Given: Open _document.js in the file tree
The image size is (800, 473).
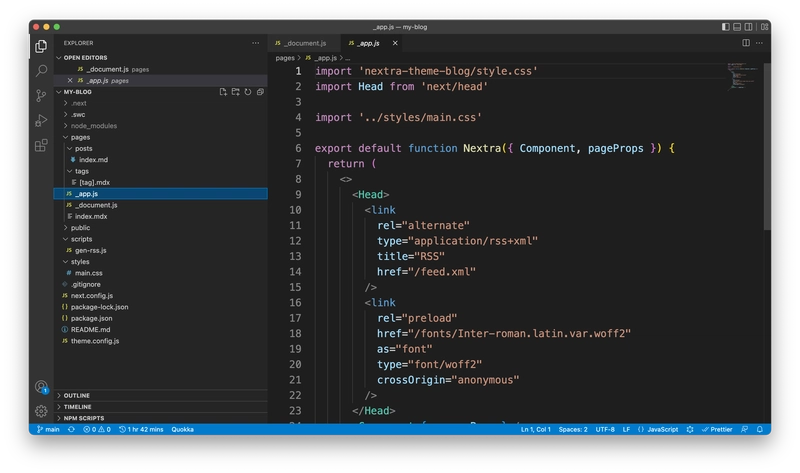Looking at the screenshot, I should 161,205.
